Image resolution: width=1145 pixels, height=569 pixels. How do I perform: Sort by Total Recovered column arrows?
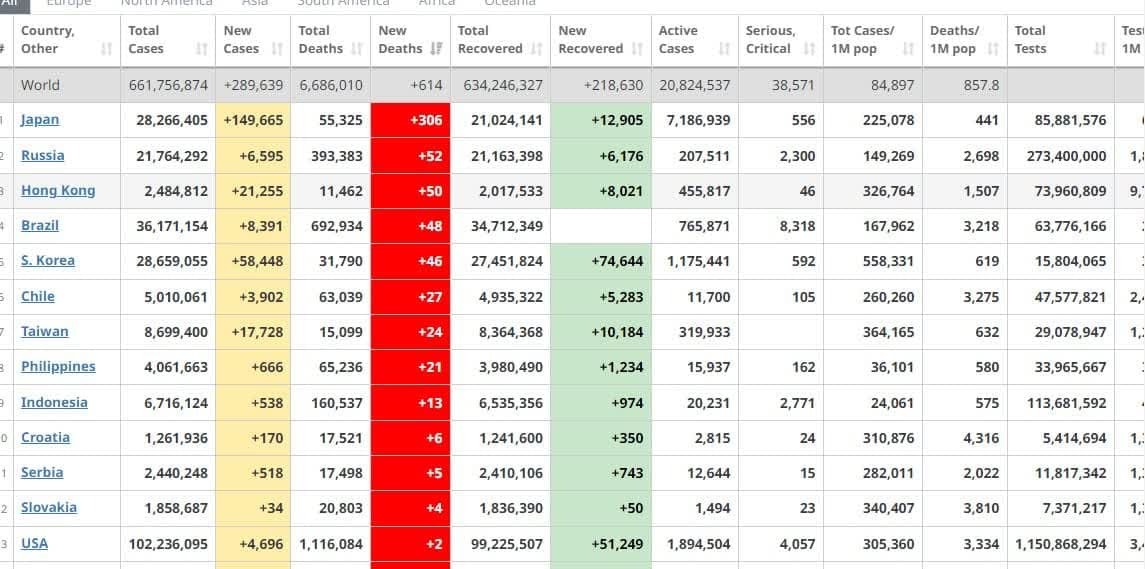(x=537, y=49)
